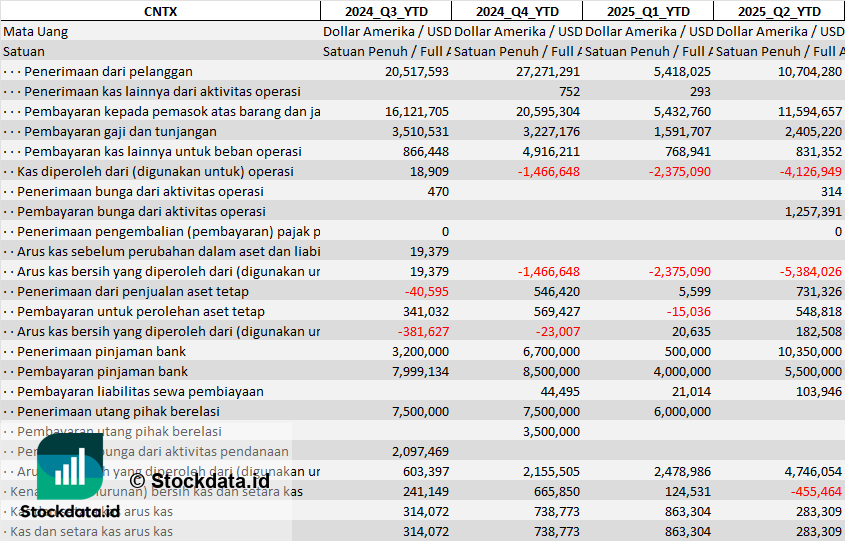This screenshot has height=541, width=845.
Task: Click Pembayaran untuk perolehan aset tetap label
Action: click(141, 311)
